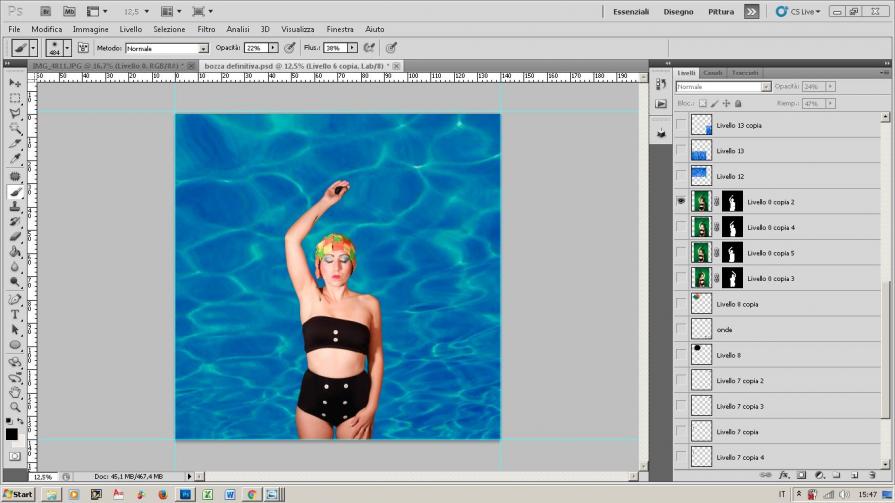Hide the Livello 0 copia 2 layer

pyautogui.click(x=681, y=201)
